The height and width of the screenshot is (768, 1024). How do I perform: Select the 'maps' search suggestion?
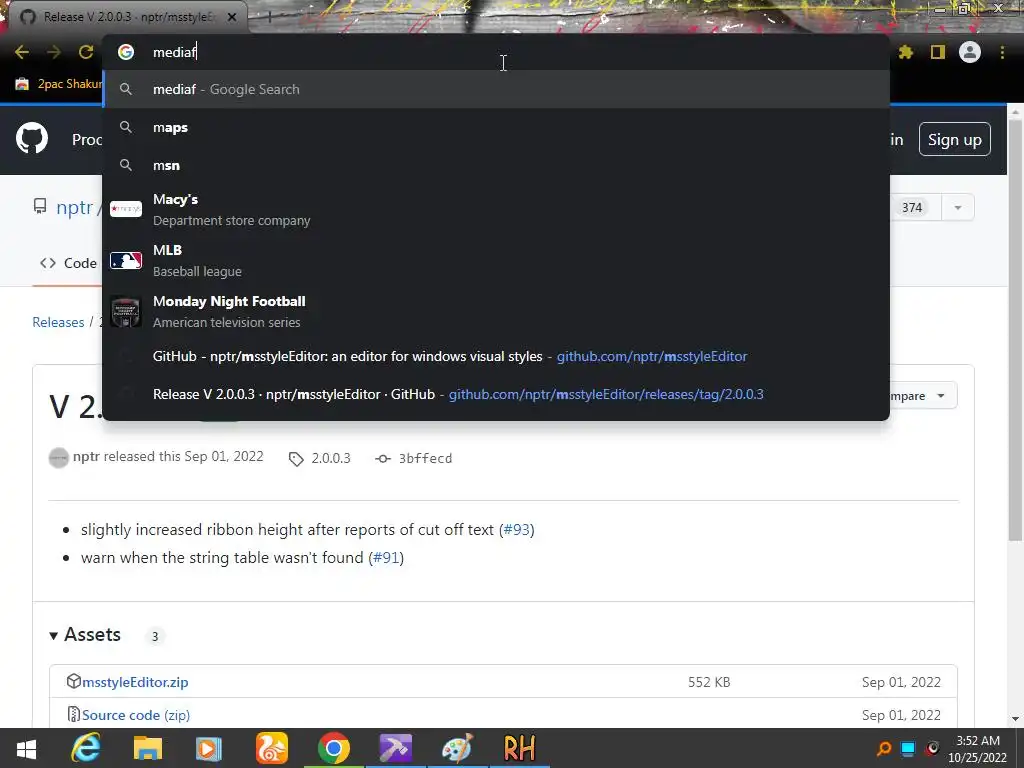(x=496, y=127)
